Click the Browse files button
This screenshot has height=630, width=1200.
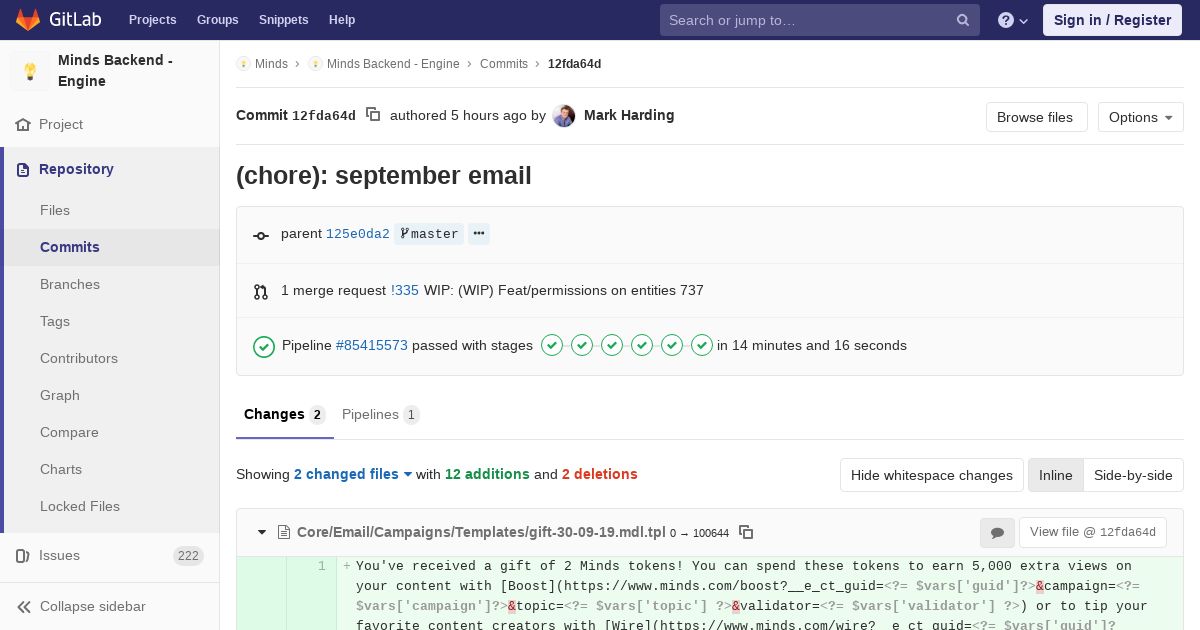coord(1035,117)
